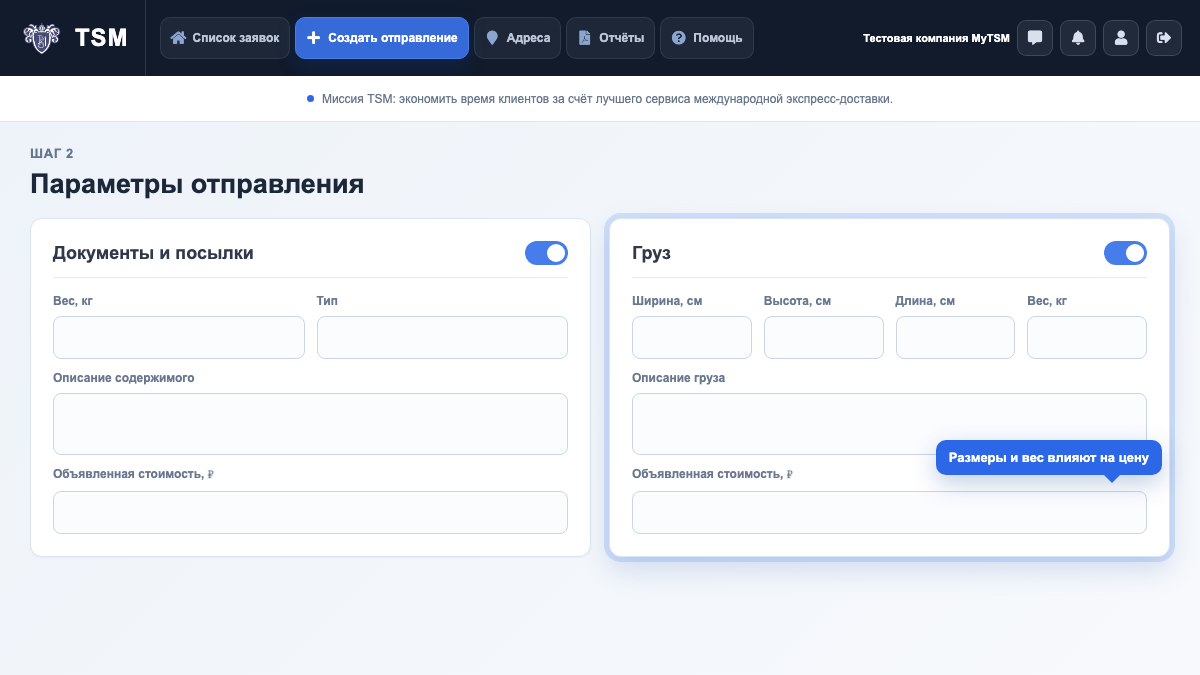Click the Описание груза text area
The height and width of the screenshot is (675, 1200).
889,424
